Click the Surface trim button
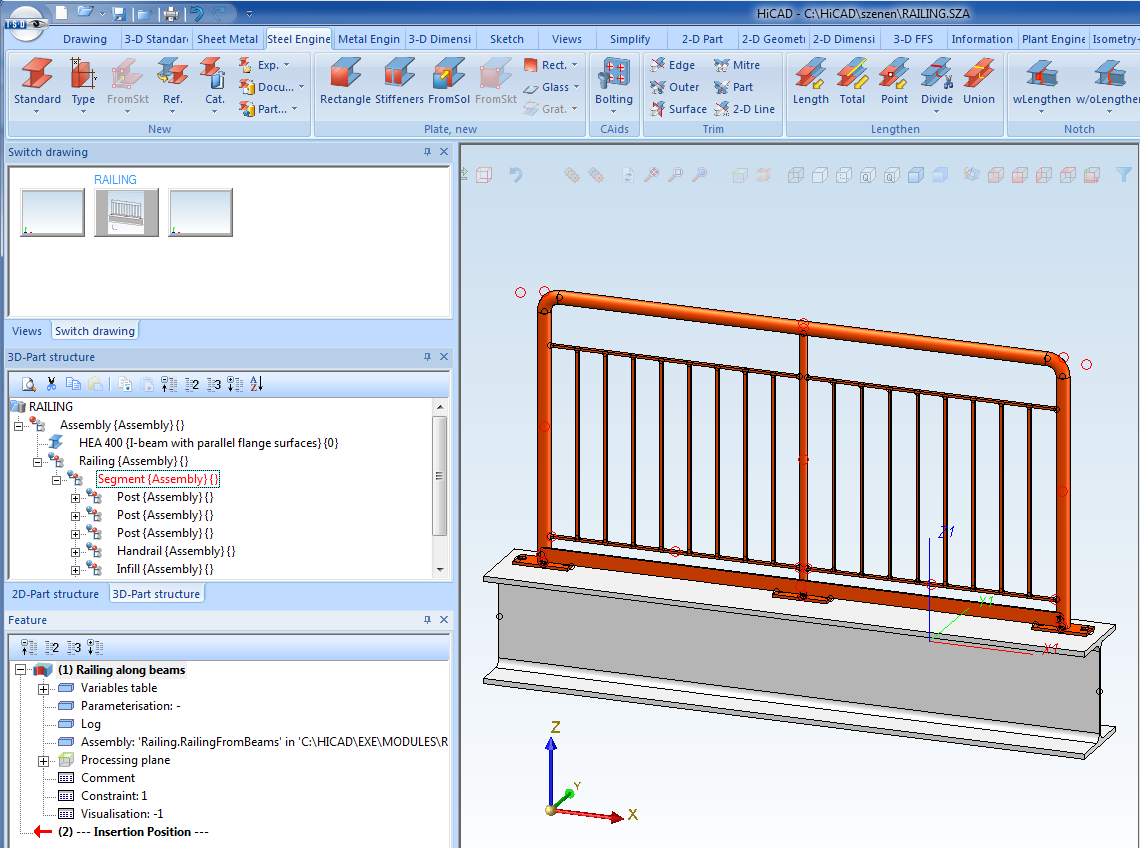 click(678, 109)
